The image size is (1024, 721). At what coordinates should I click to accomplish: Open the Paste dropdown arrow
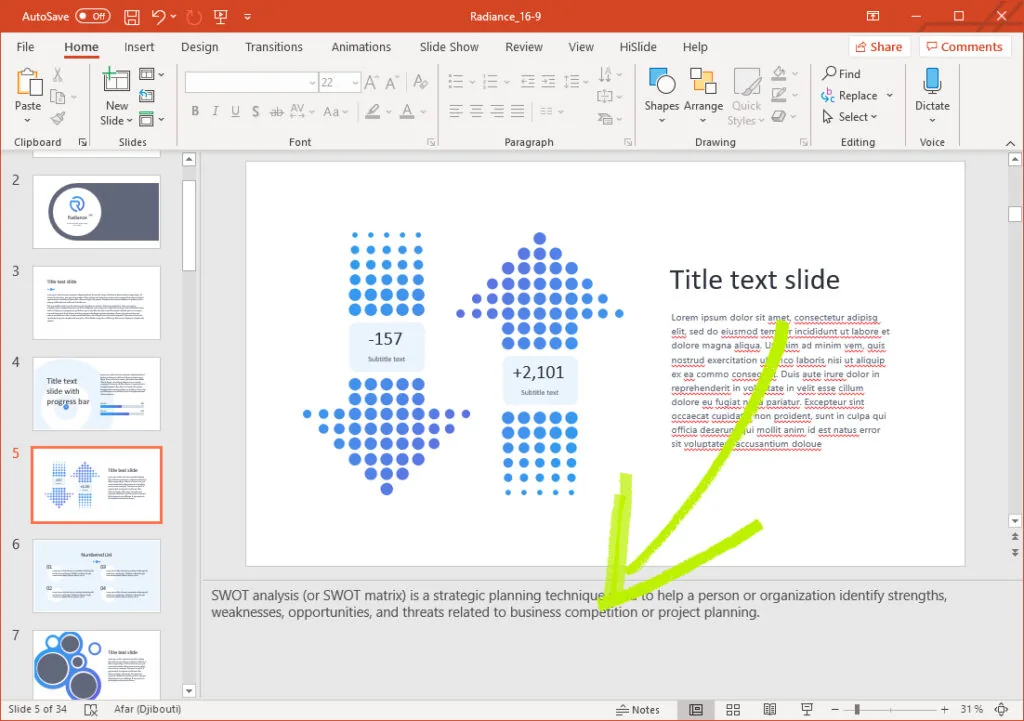click(x=27, y=121)
